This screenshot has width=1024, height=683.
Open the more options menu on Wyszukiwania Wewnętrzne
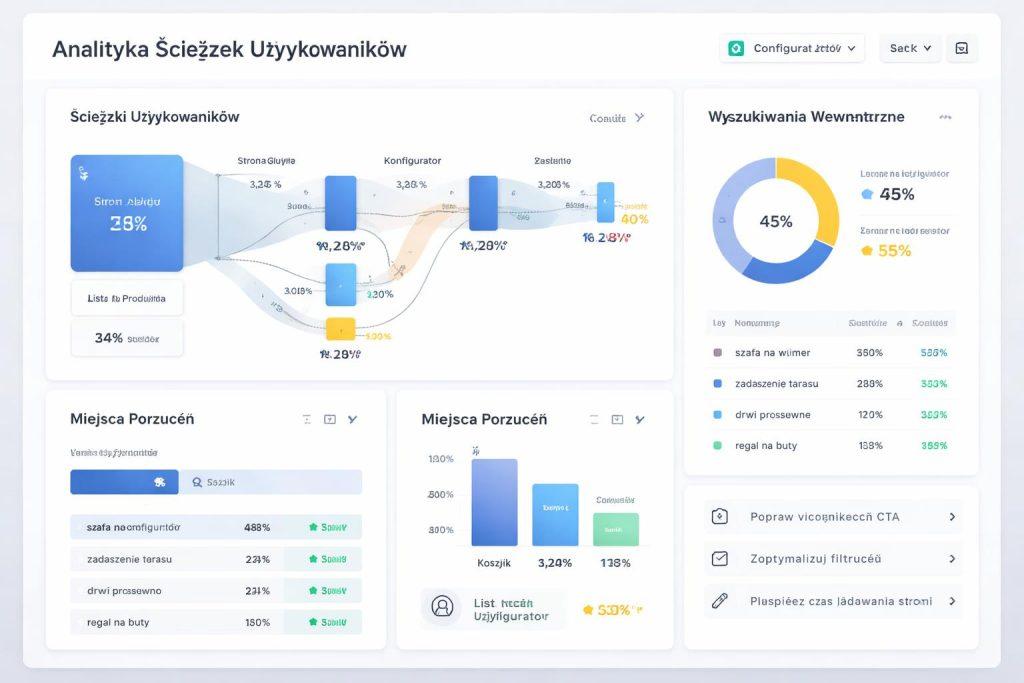click(945, 117)
